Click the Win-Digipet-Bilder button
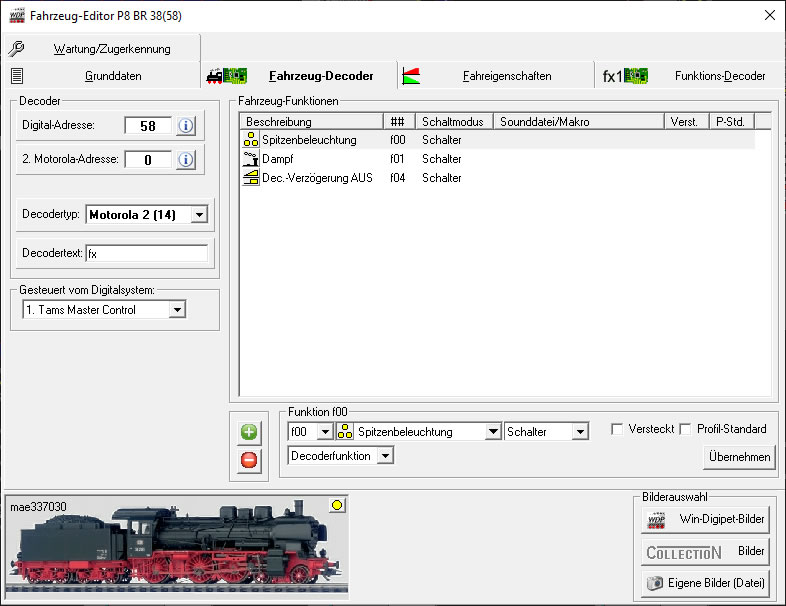Viewport: 786px width, 606px height. (706, 520)
